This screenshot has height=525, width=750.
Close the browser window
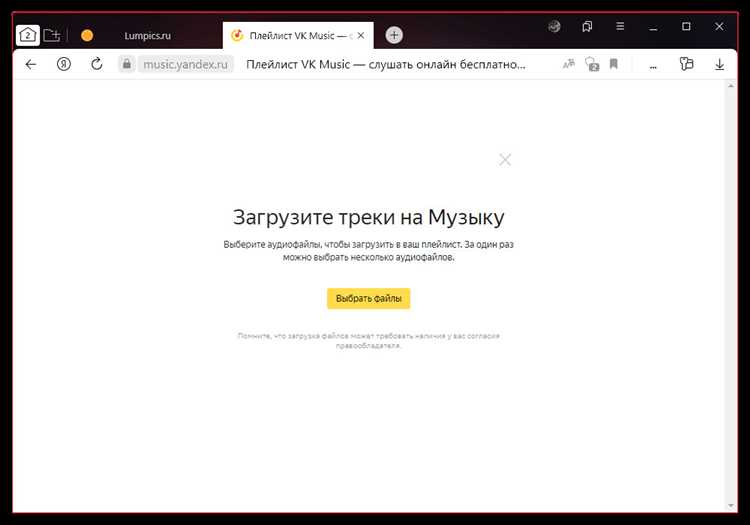pos(719,26)
